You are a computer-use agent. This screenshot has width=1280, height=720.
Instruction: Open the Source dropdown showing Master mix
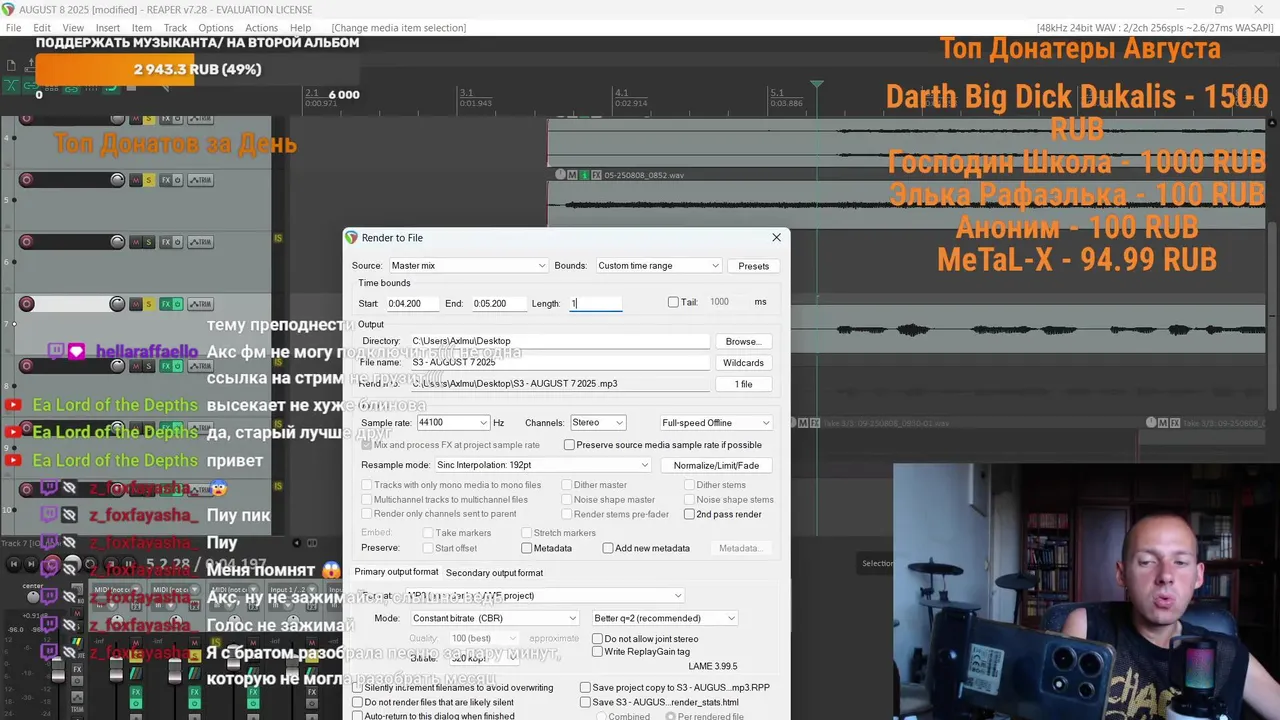(x=468, y=266)
